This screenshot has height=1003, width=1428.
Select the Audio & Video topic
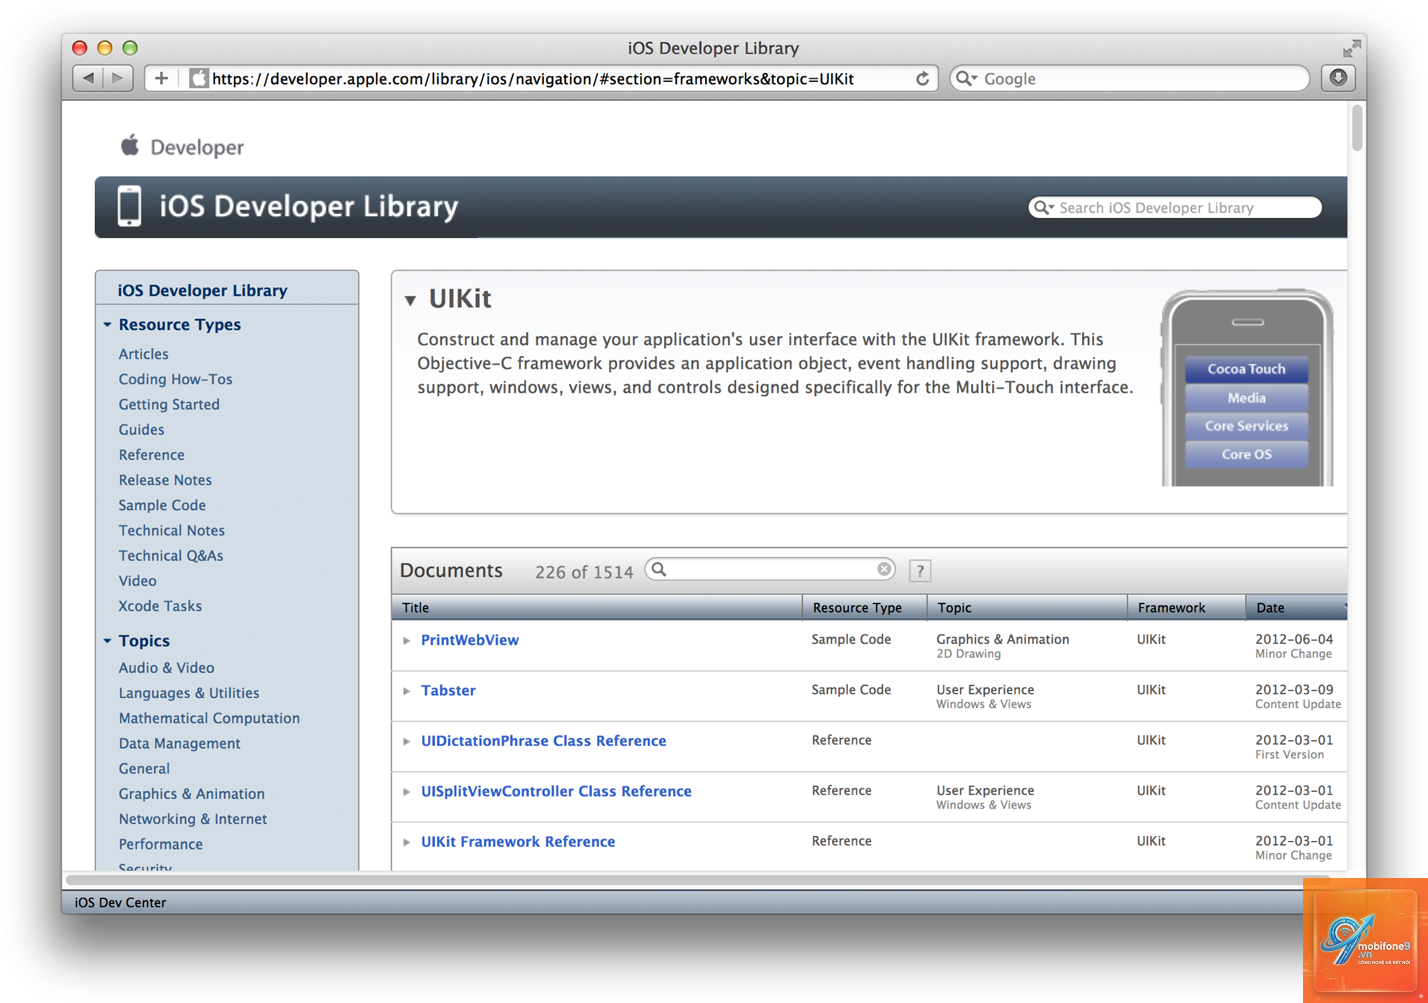[x=166, y=668]
